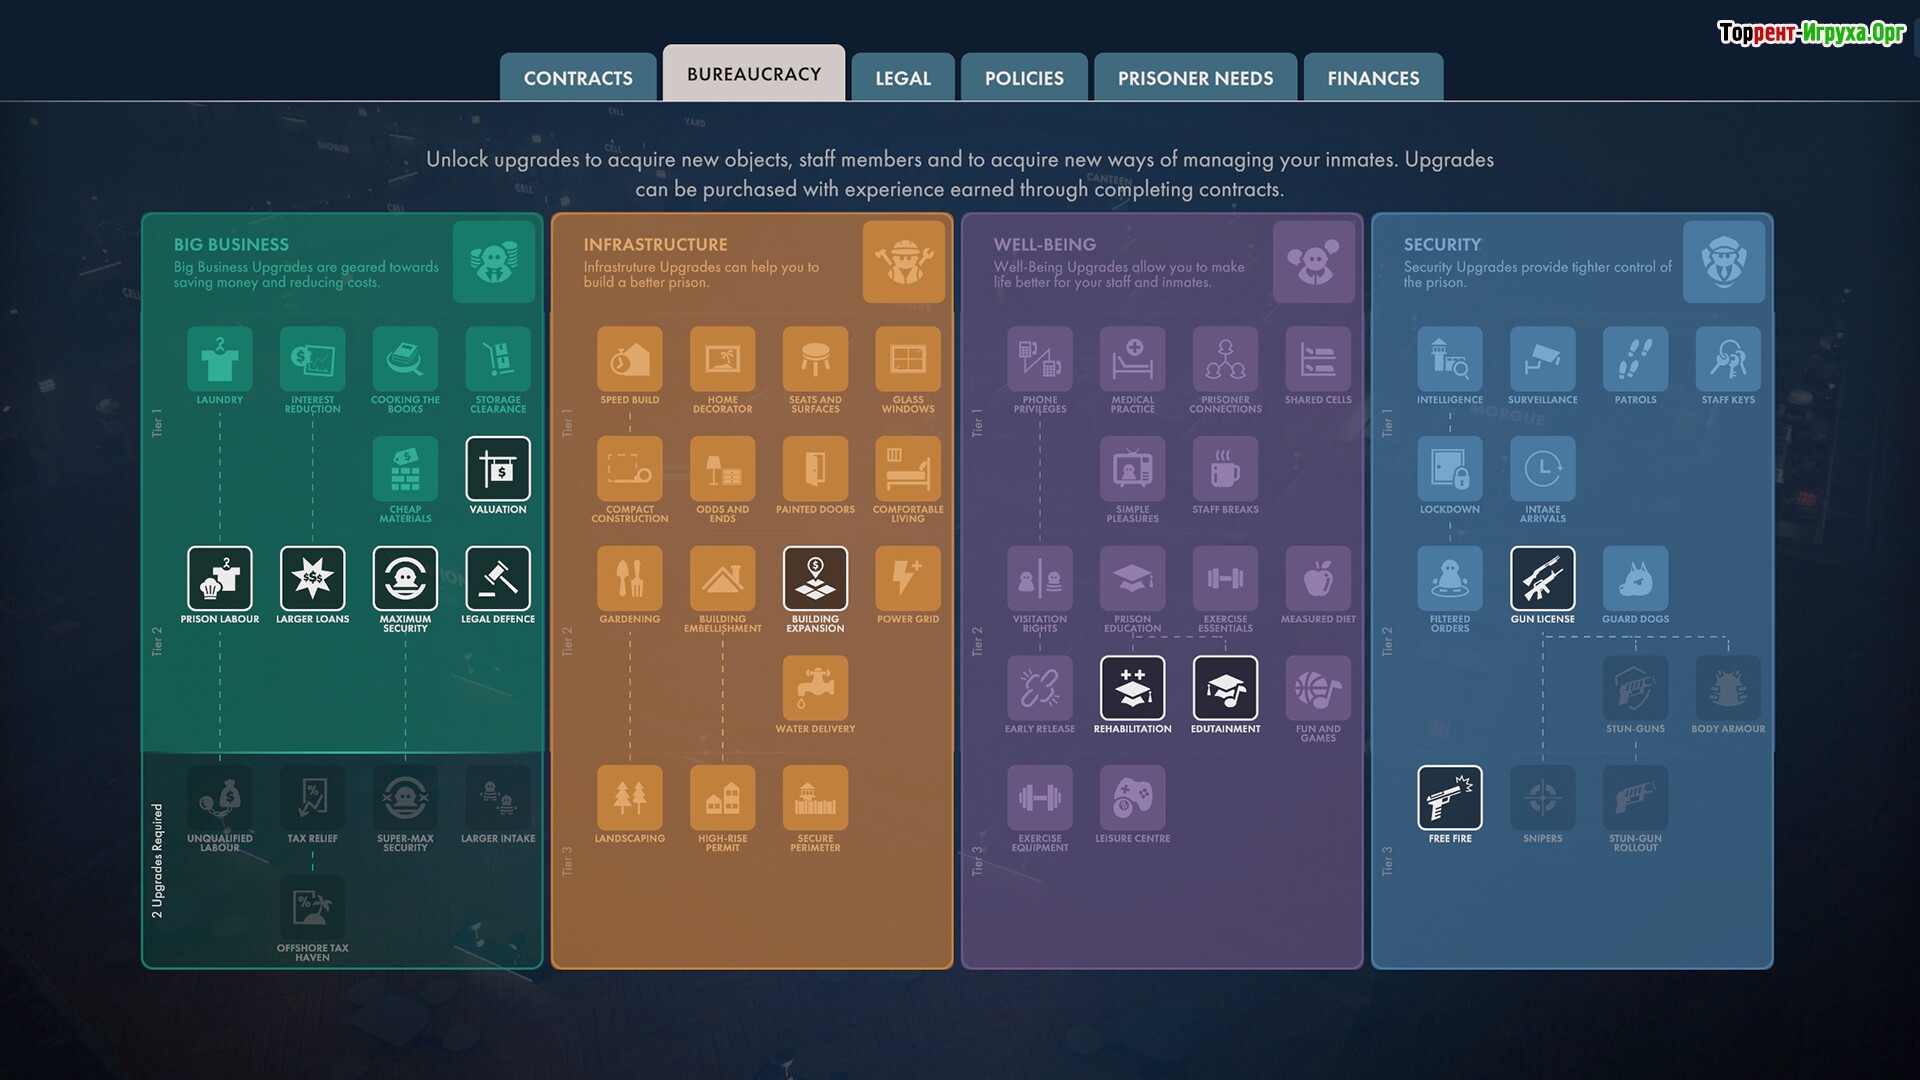Viewport: 1920px width, 1080px height.
Task: Switch to the Contracts tab
Action: pyautogui.click(x=578, y=78)
